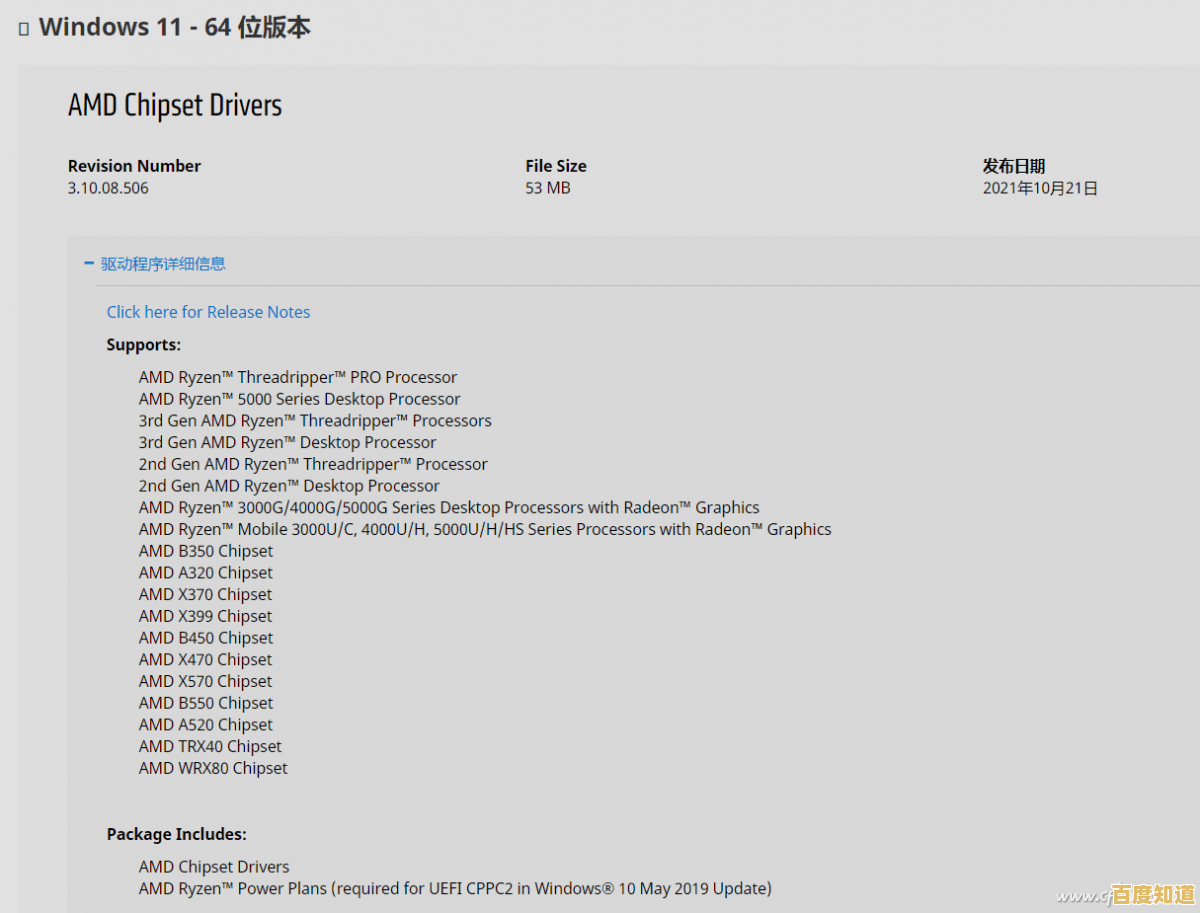Screen dimensions: 1200x913
Task: Click the 发布日期 release date label
Action: point(1014,166)
